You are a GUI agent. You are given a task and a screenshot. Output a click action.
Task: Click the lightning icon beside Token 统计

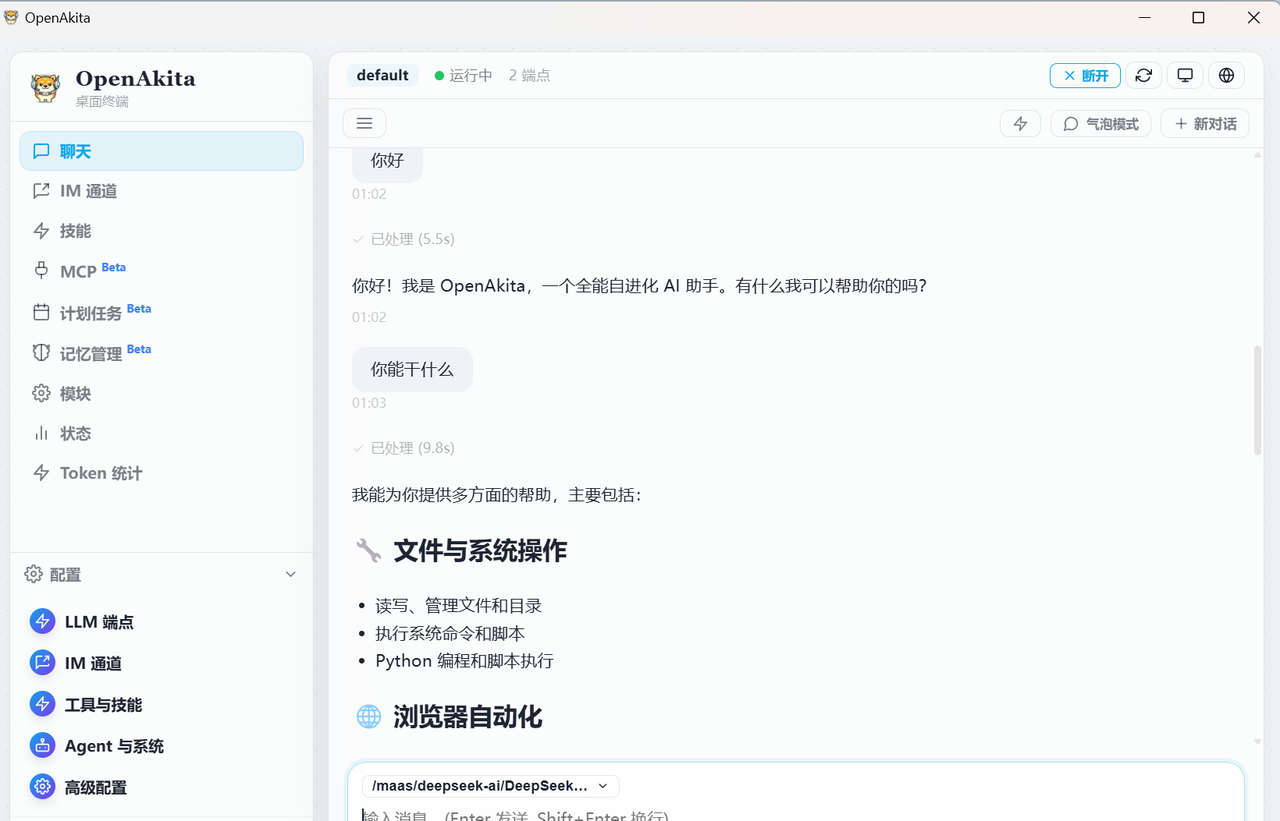click(41, 473)
